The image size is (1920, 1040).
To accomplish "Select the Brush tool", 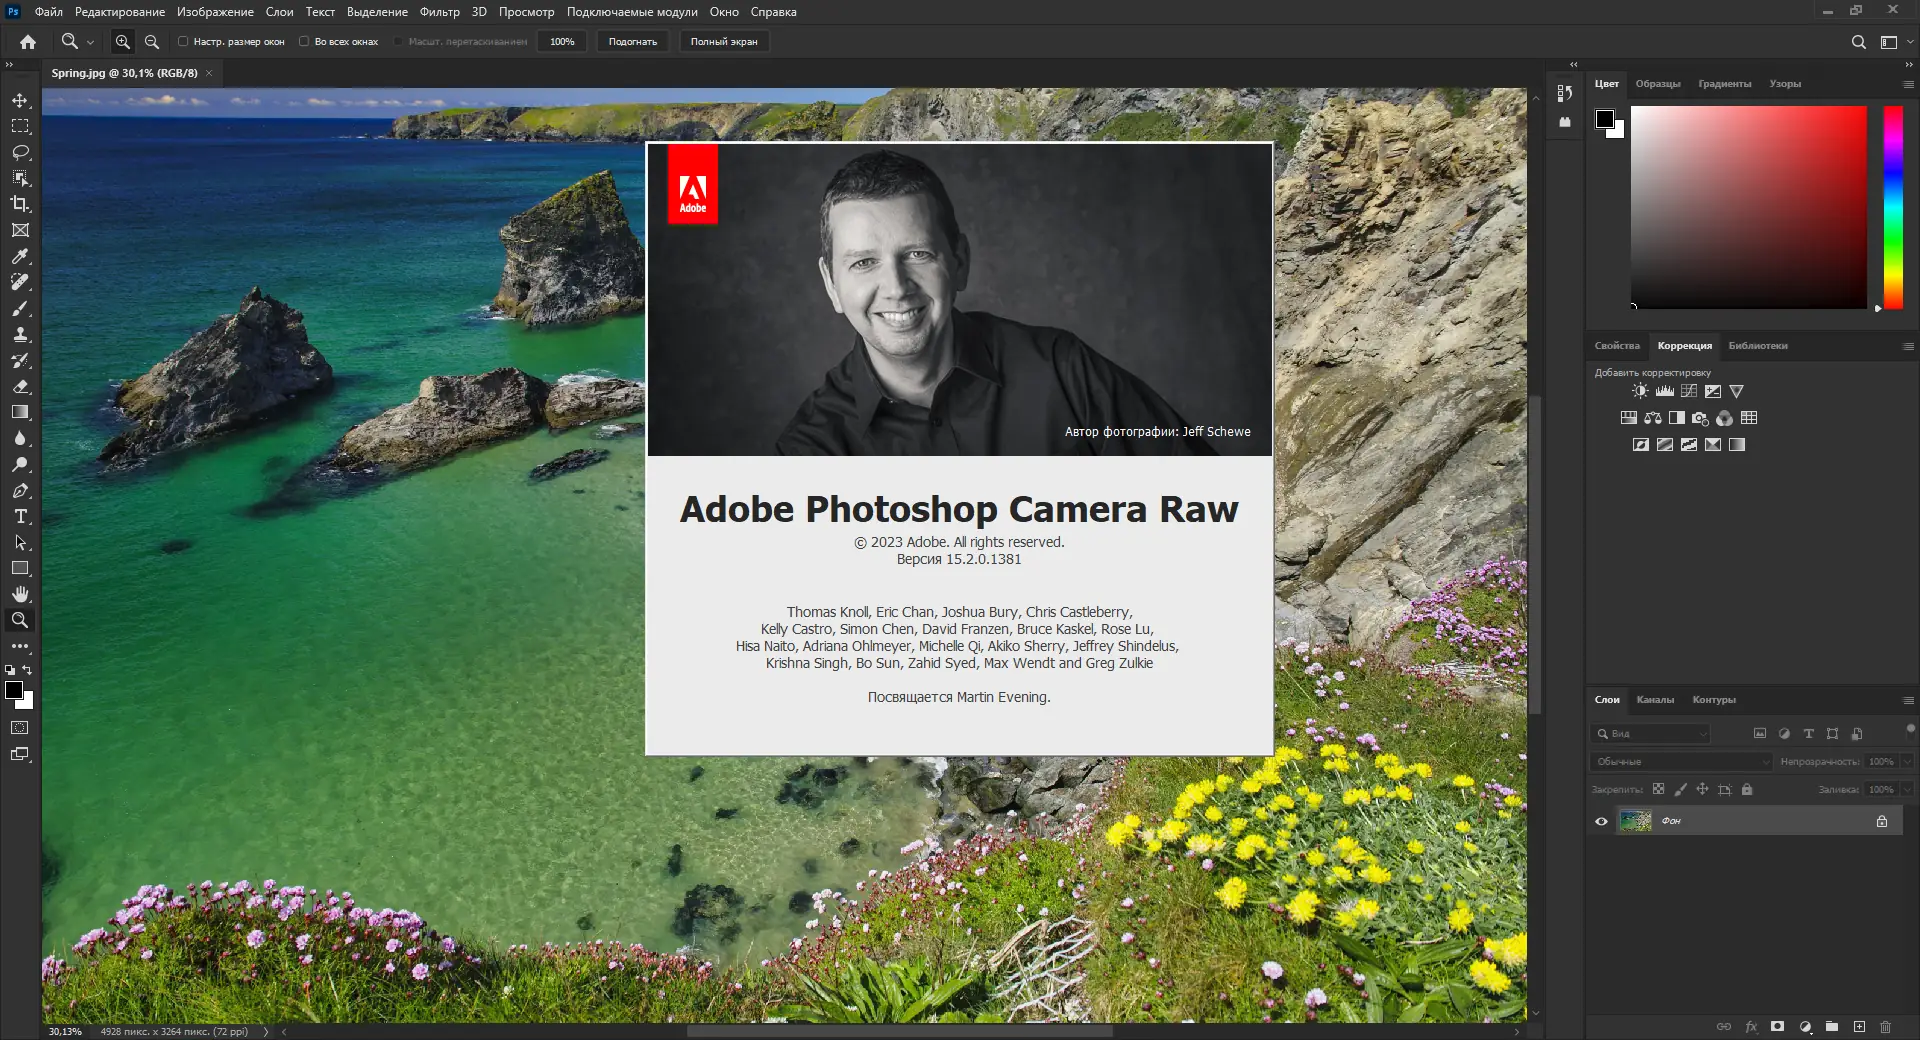I will (20, 309).
